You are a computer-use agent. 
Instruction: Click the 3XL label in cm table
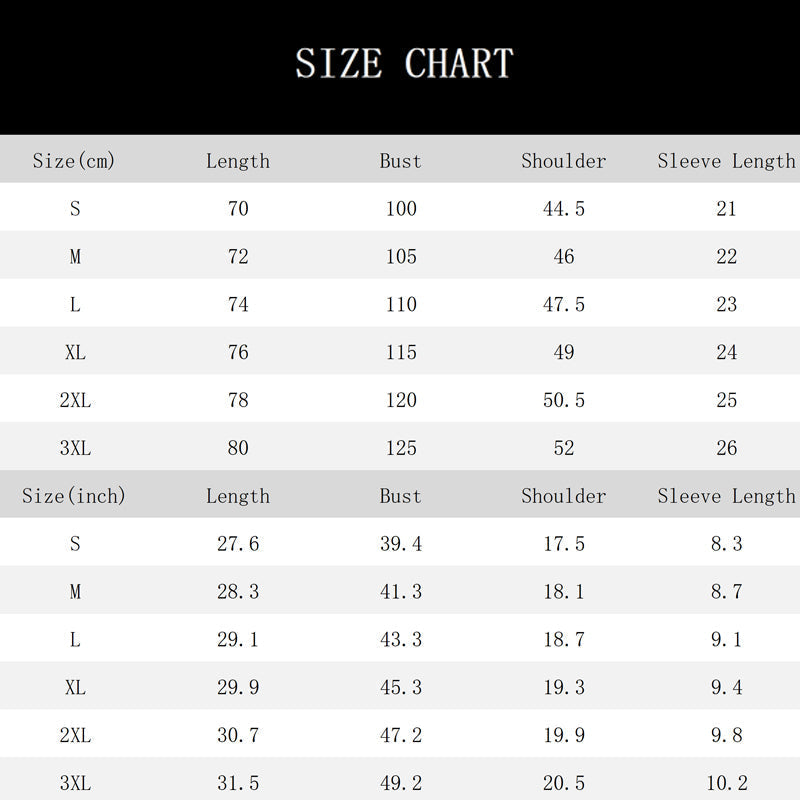[x=75, y=448]
